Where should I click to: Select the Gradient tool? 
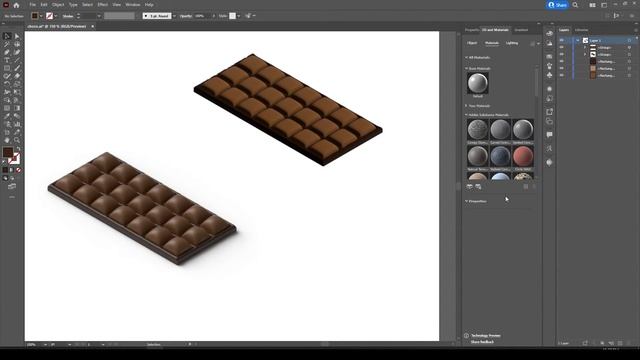coord(17,108)
